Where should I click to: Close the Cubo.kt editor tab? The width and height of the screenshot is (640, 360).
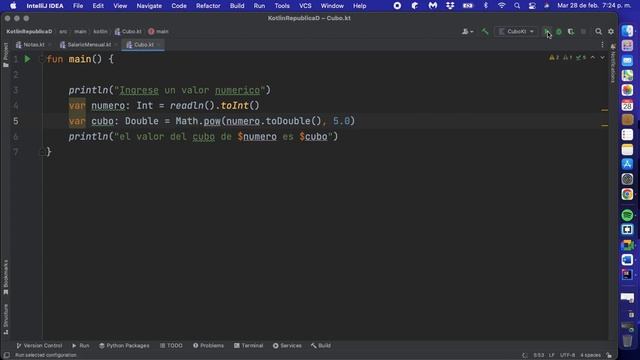[x=159, y=44]
